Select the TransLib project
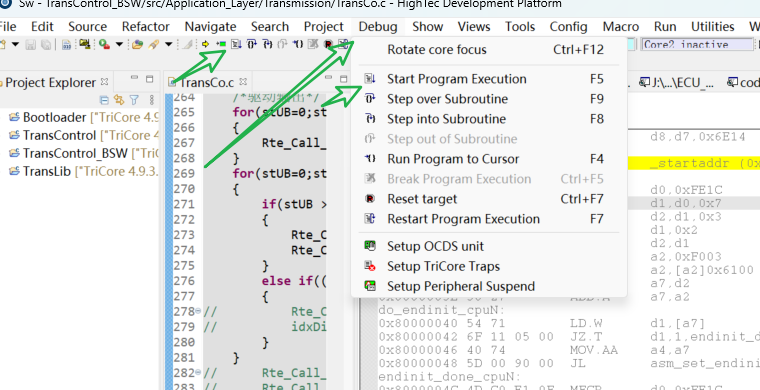760x390 pixels. point(83,171)
